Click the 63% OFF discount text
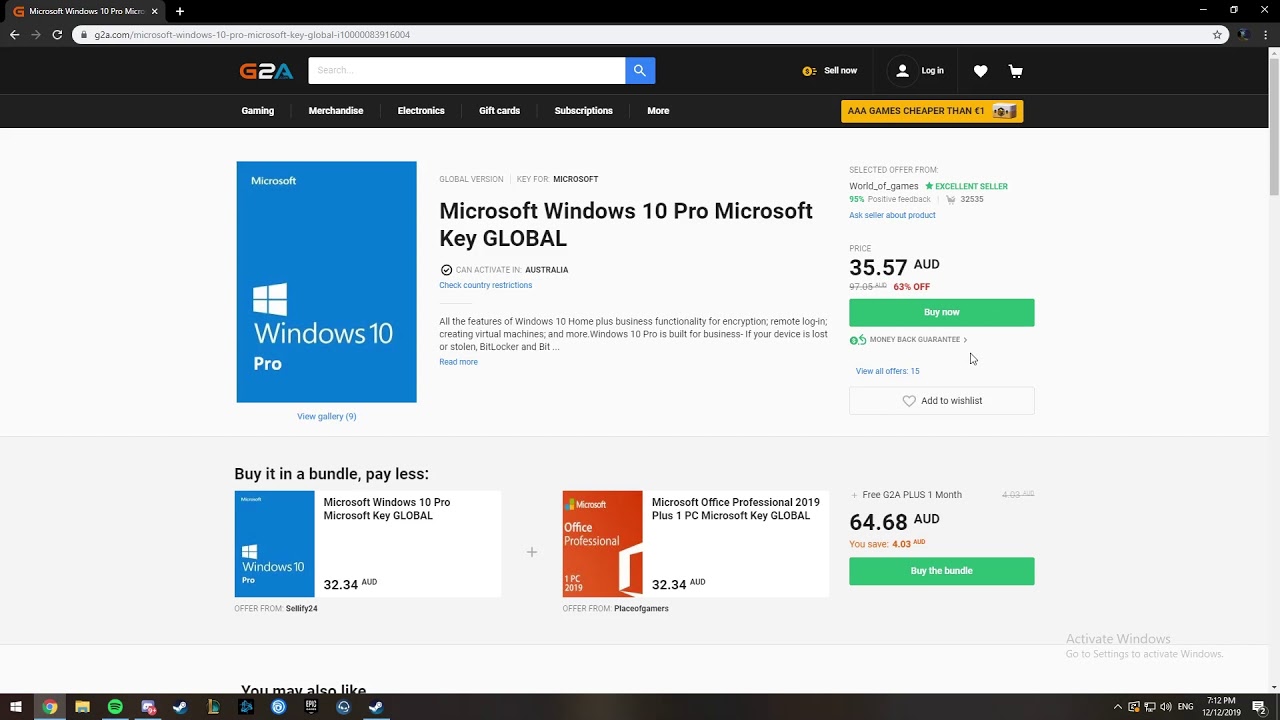1280x720 pixels. (912, 287)
